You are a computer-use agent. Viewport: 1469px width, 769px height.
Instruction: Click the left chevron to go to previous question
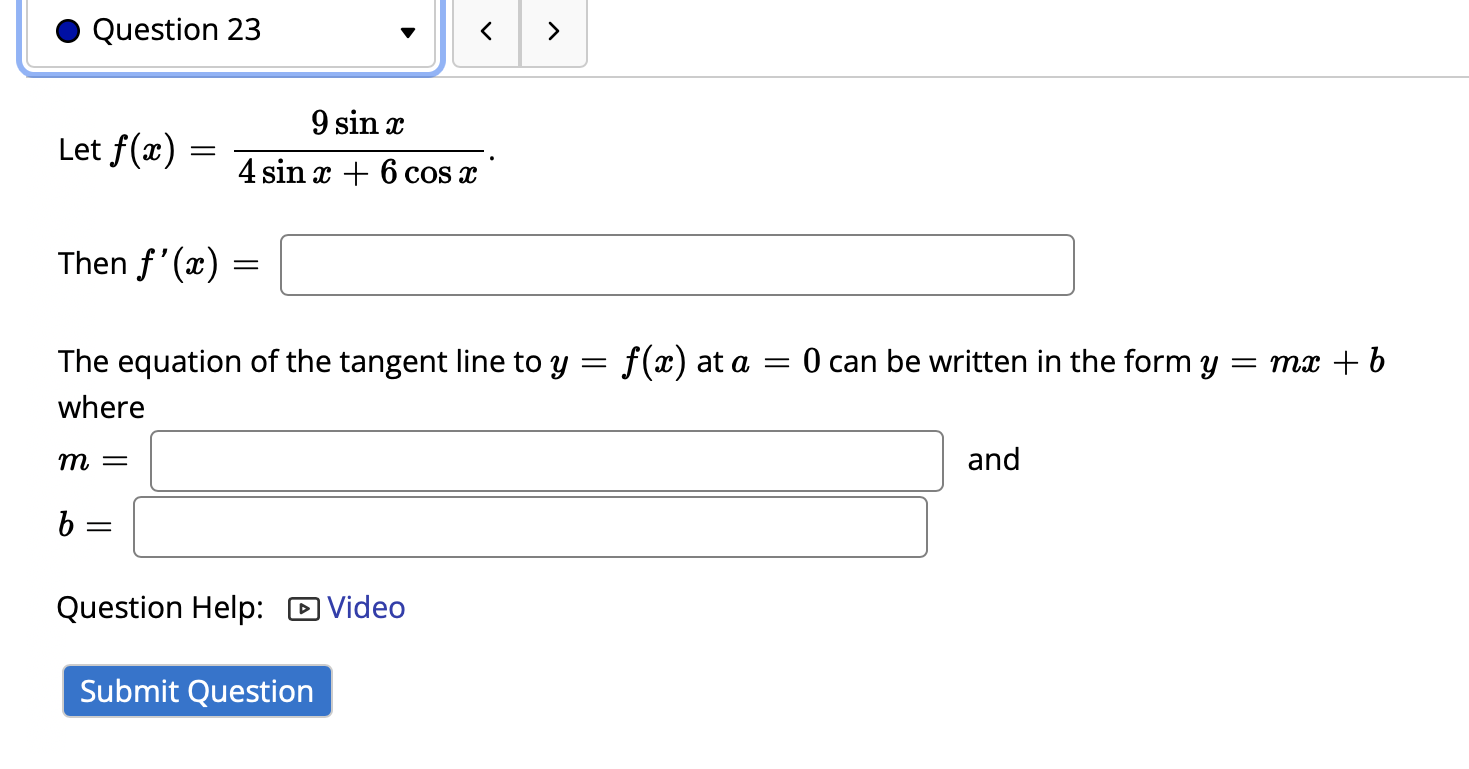point(486,31)
